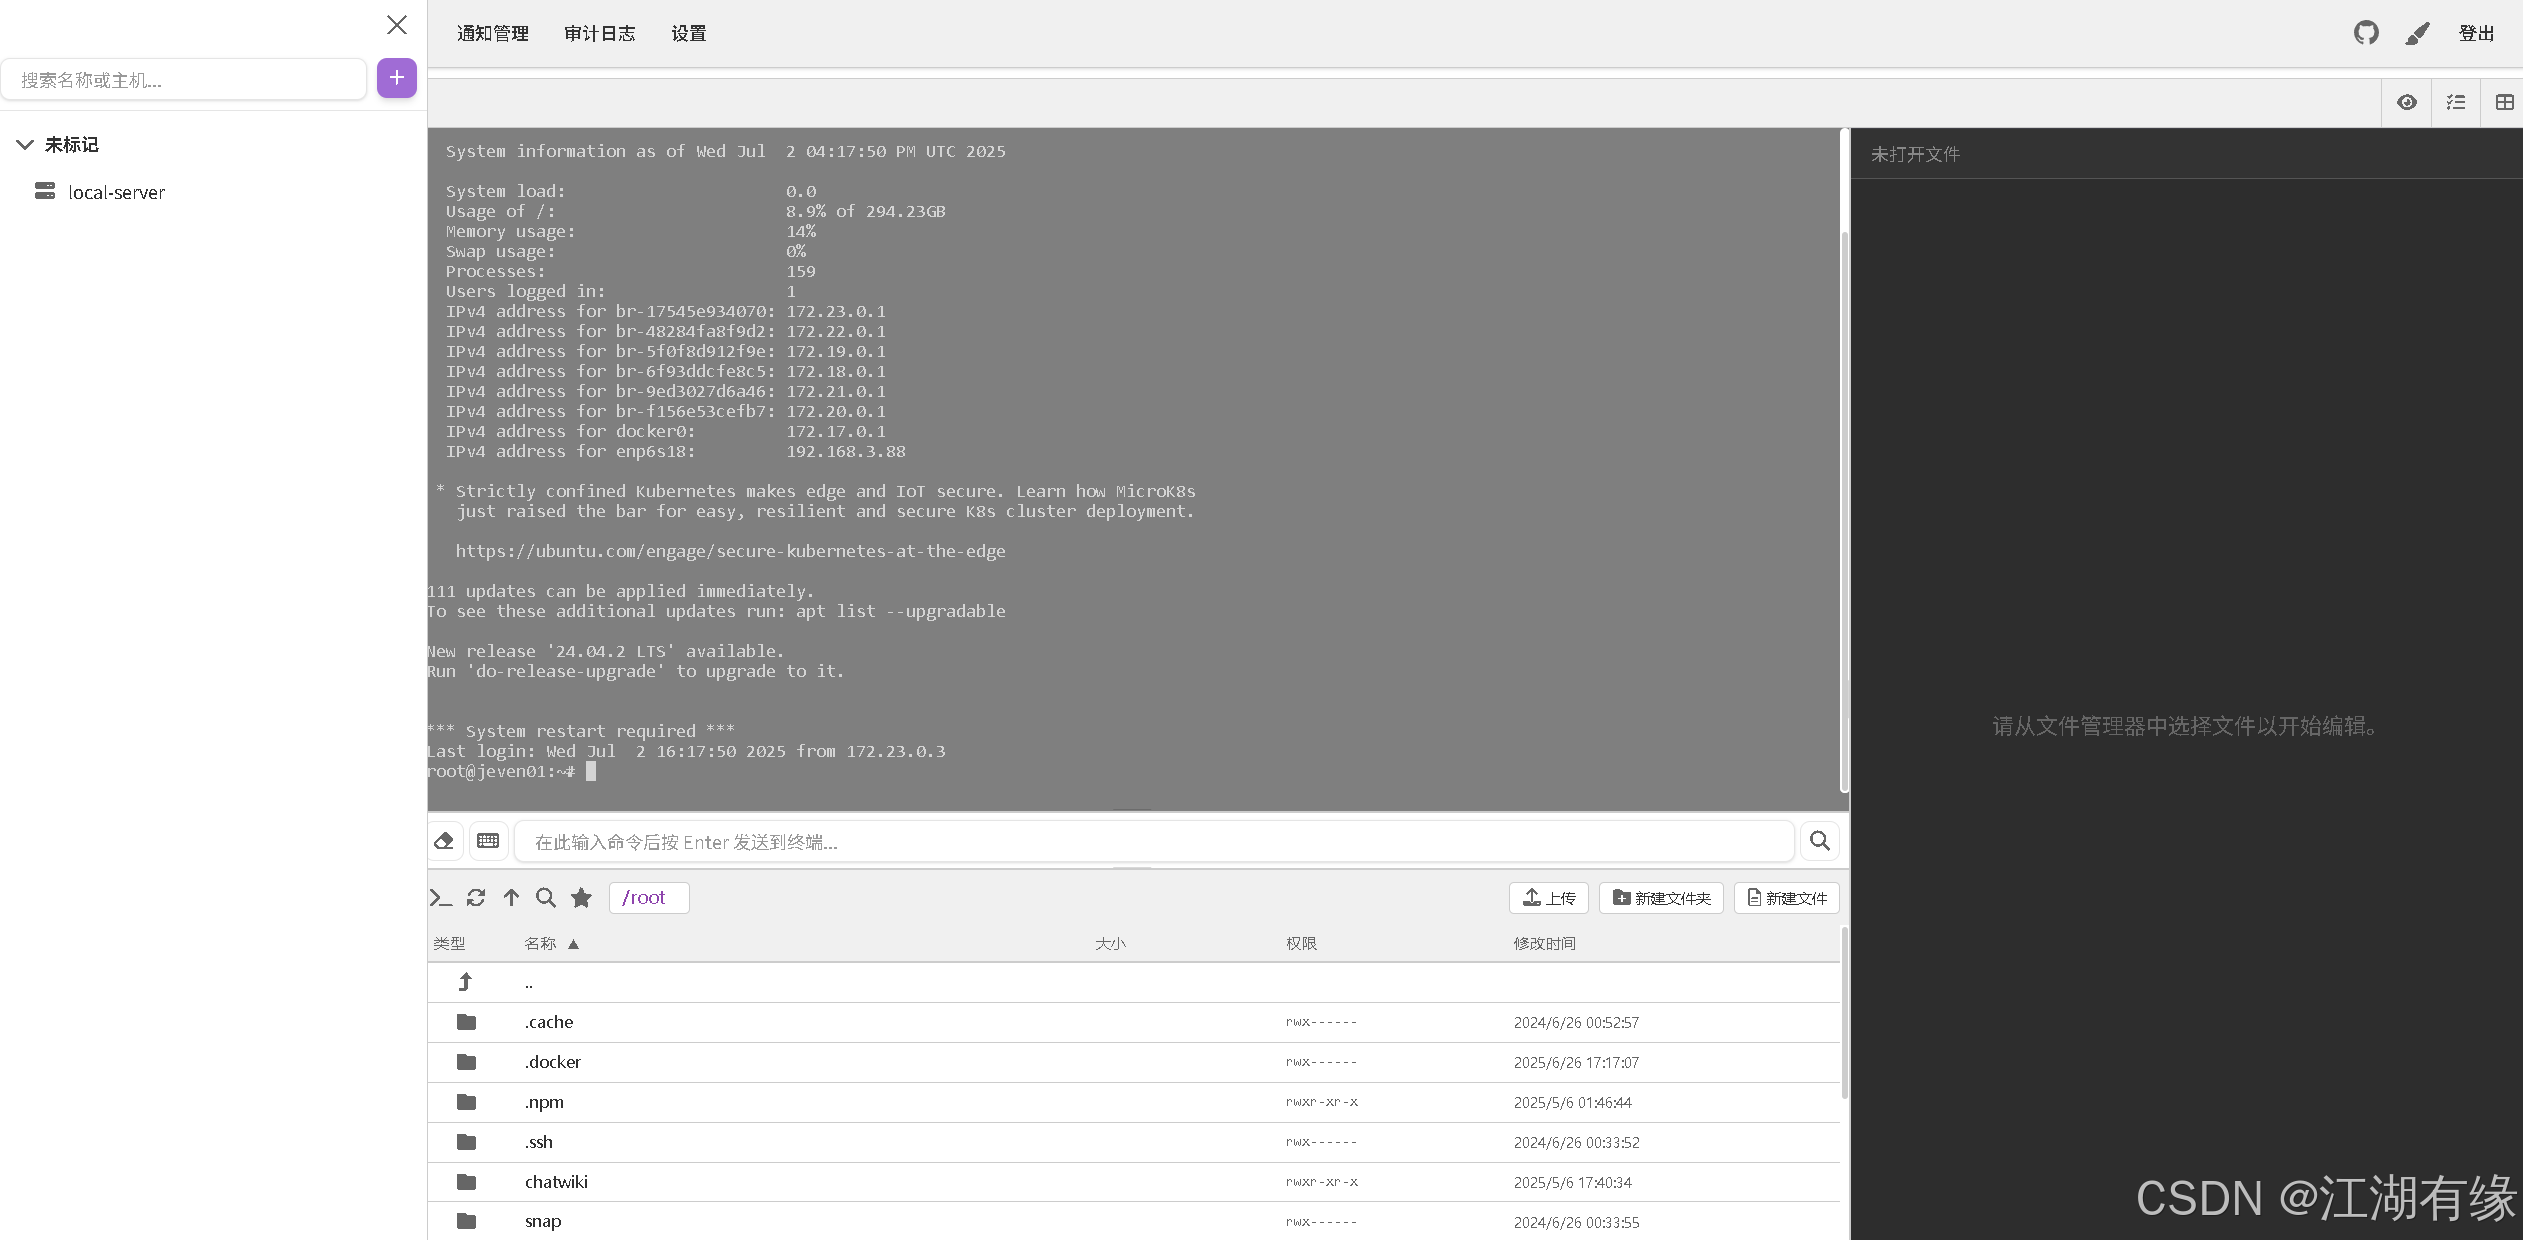Open the 审计日志 menu
Screen dimensions: 2523x1240
pos(599,34)
